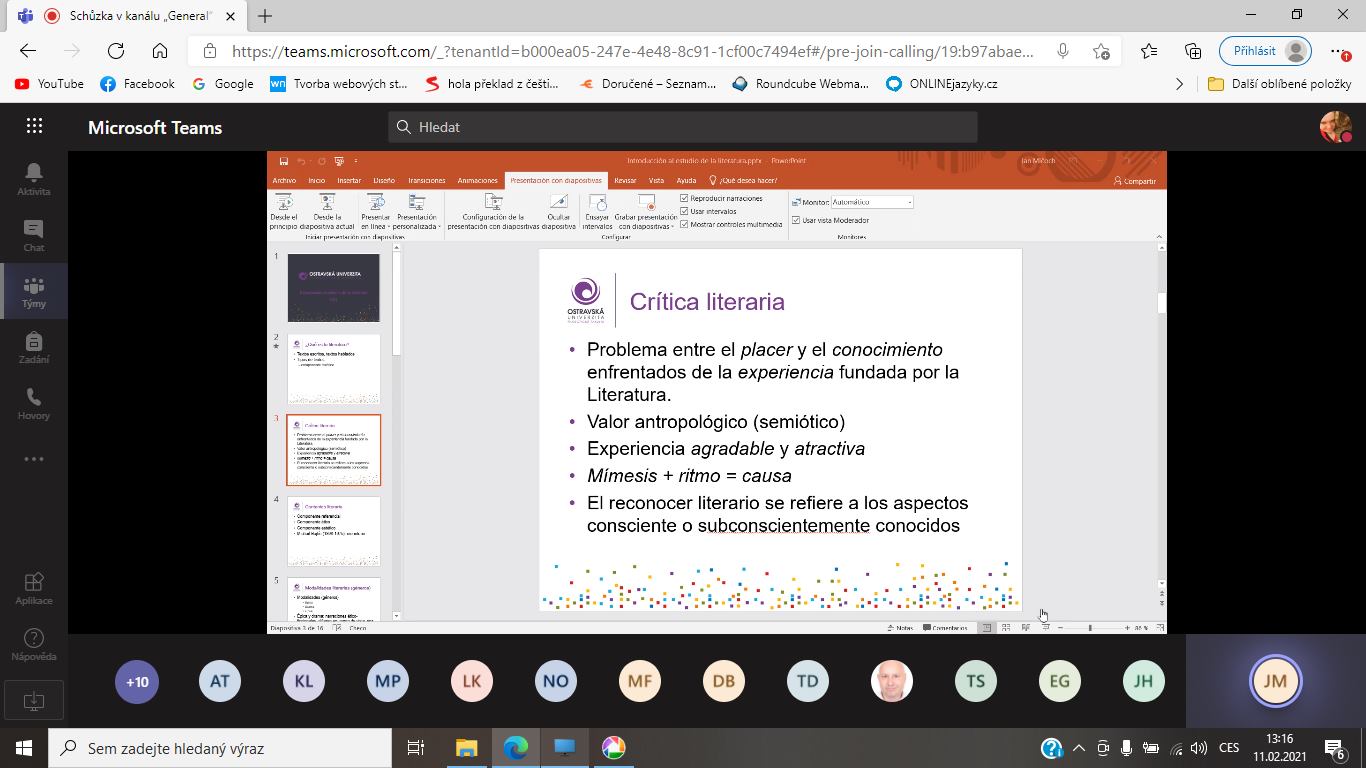Open the Teams app launcher grid

coord(34,126)
